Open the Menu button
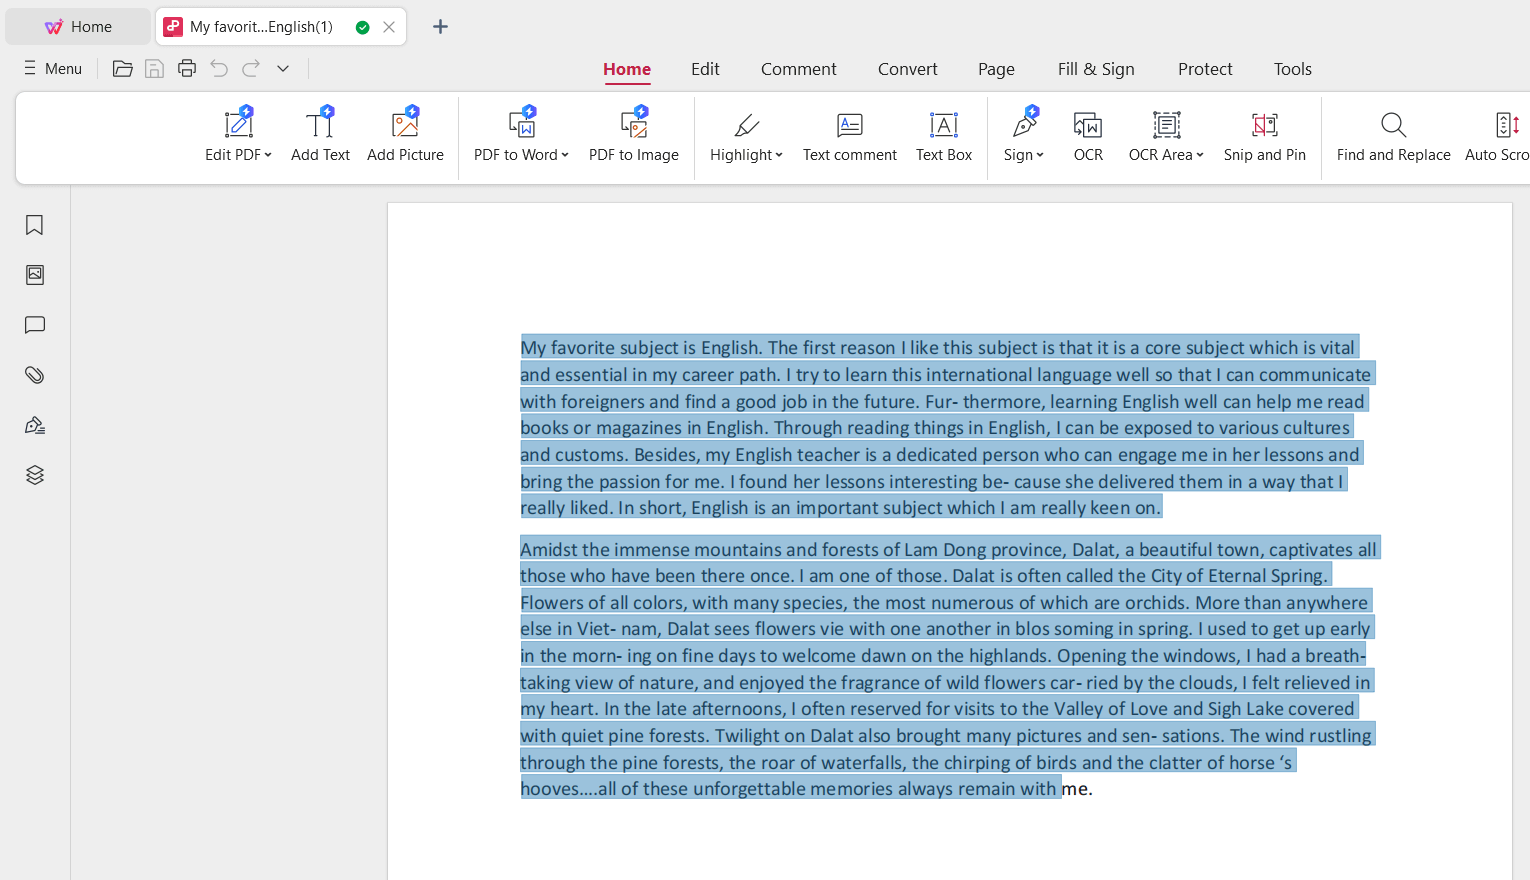 (52, 68)
